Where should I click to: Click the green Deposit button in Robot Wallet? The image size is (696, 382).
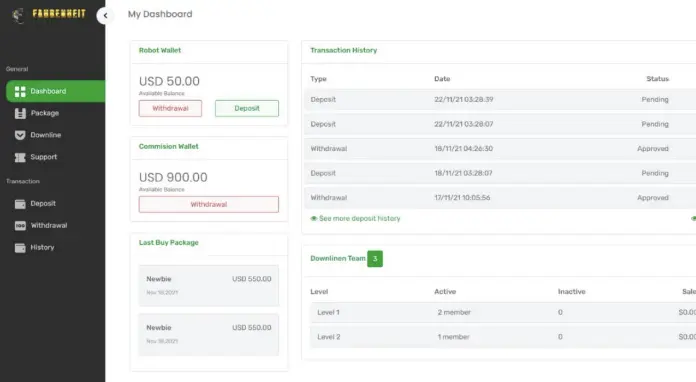[x=247, y=108]
